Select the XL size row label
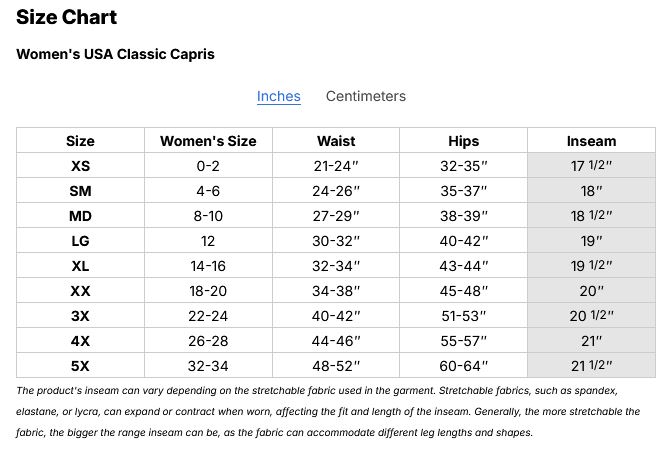This screenshot has width=670, height=455. tap(80, 266)
